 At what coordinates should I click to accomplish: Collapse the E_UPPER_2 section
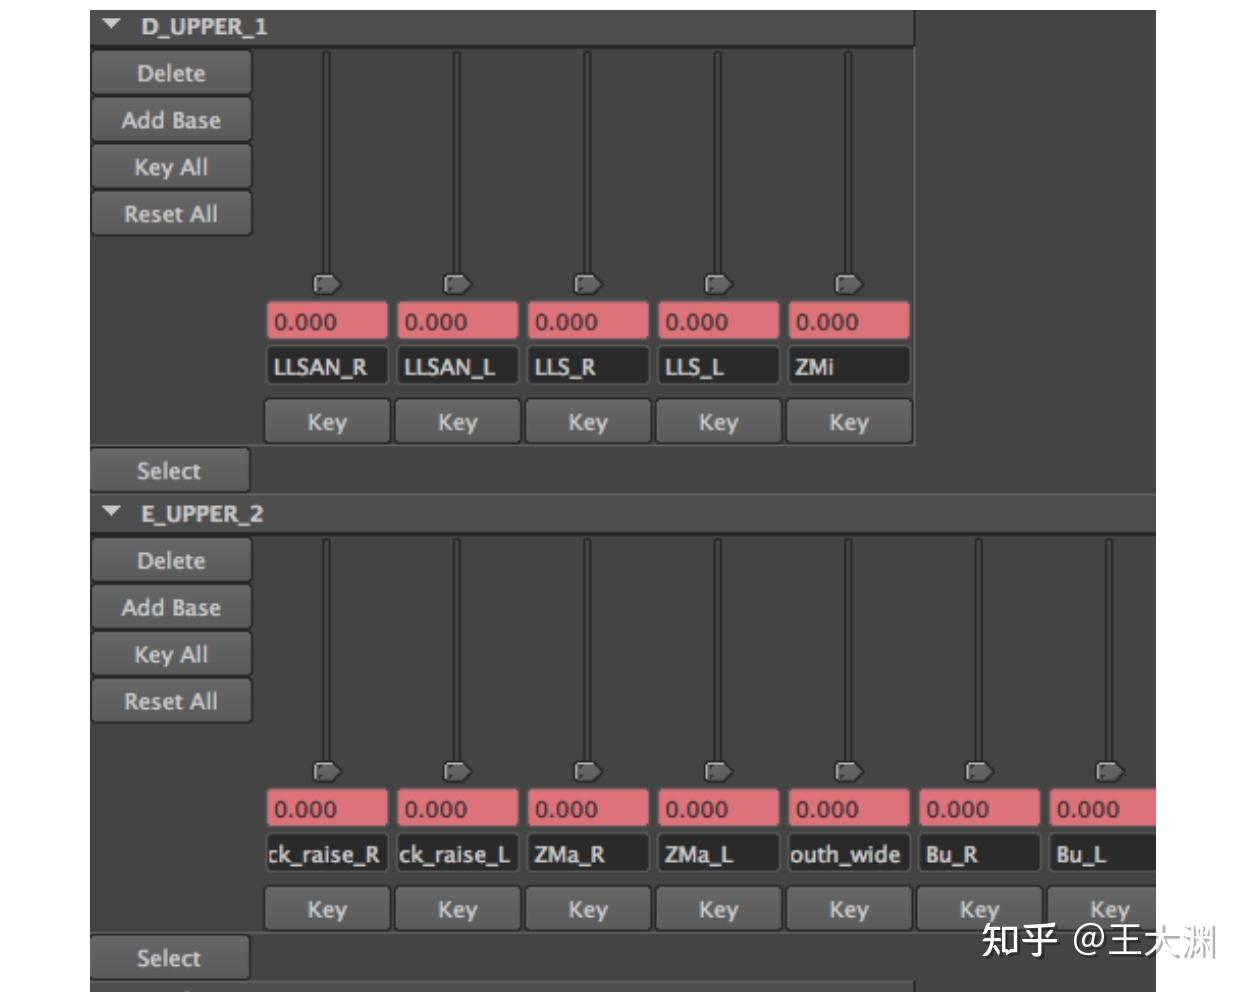tap(111, 511)
